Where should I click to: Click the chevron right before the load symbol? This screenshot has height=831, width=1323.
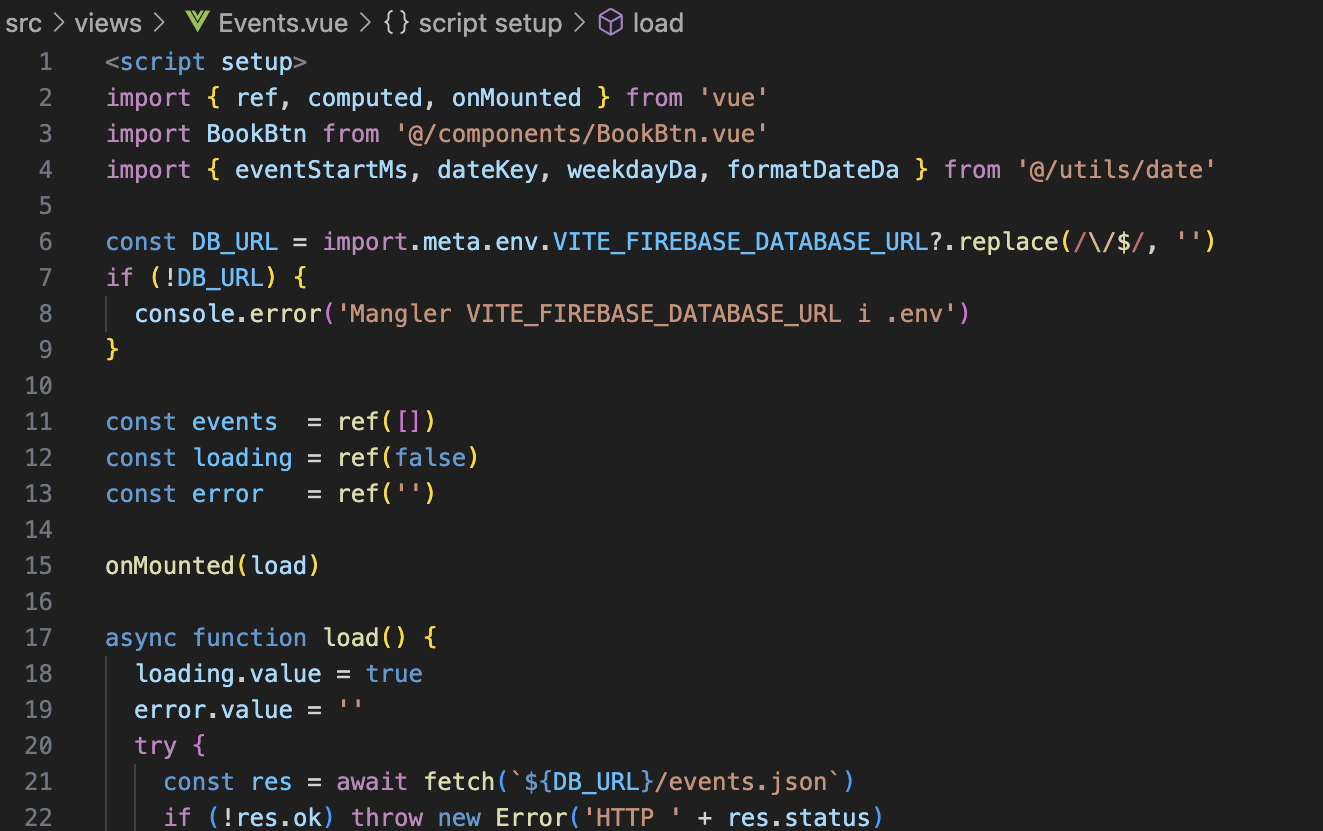pyautogui.click(x=580, y=23)
